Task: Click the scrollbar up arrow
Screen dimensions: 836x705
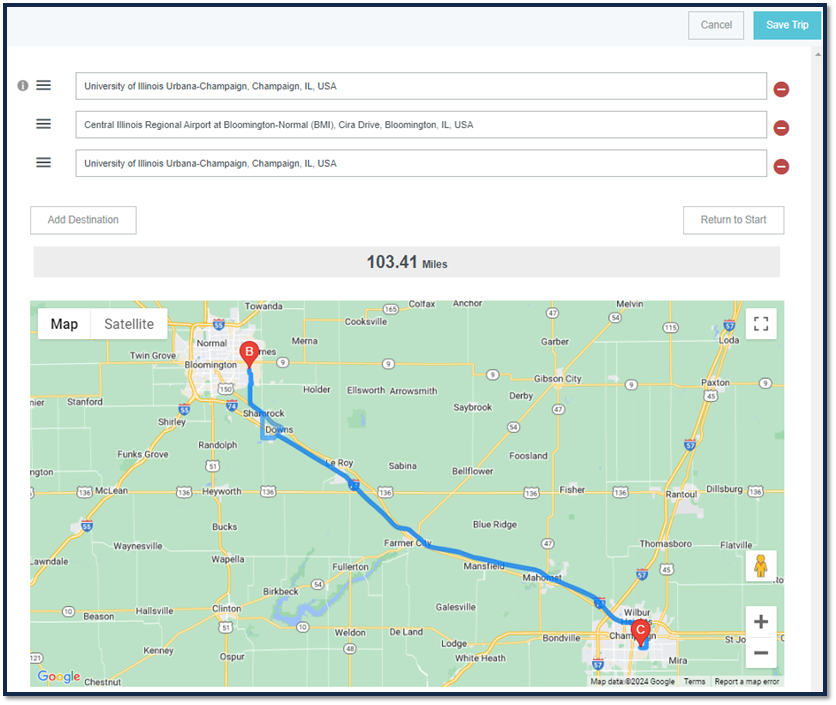Action: (x=817, y=54)
